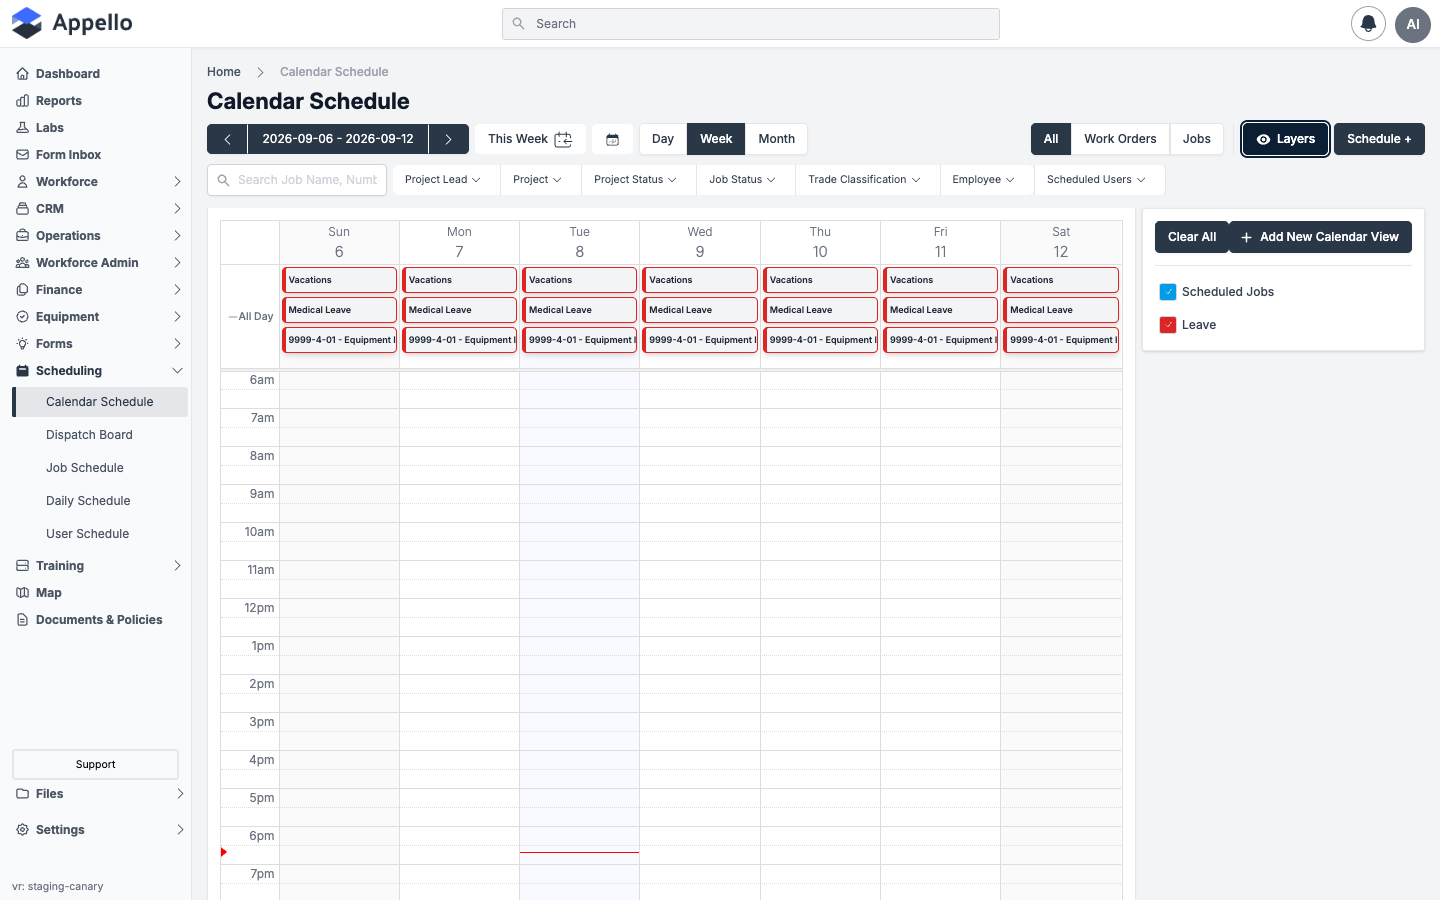
Task: Click the Finance sidebar icon
Action: pyautogui.click(x=22, y=290)
